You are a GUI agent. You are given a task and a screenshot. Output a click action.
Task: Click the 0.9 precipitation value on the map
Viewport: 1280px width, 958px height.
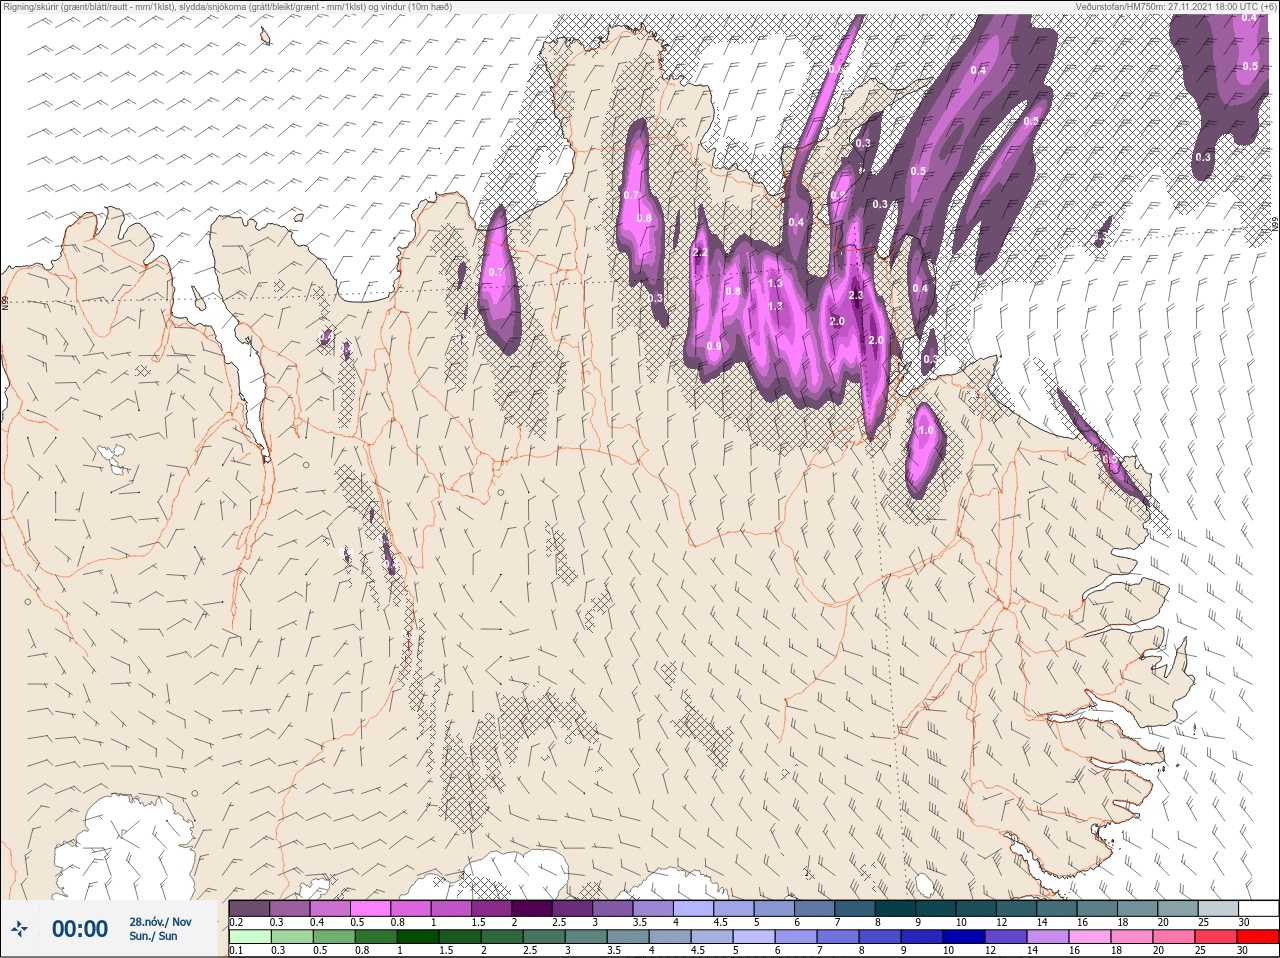pyautogui.click(x=713, y=347)
